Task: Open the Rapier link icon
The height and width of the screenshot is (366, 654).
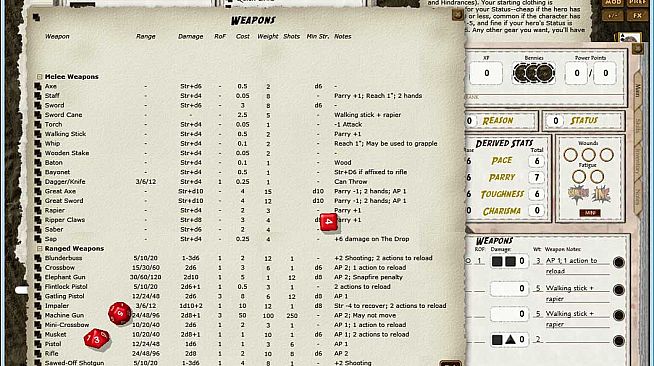Action: click(x=38, y=211)
